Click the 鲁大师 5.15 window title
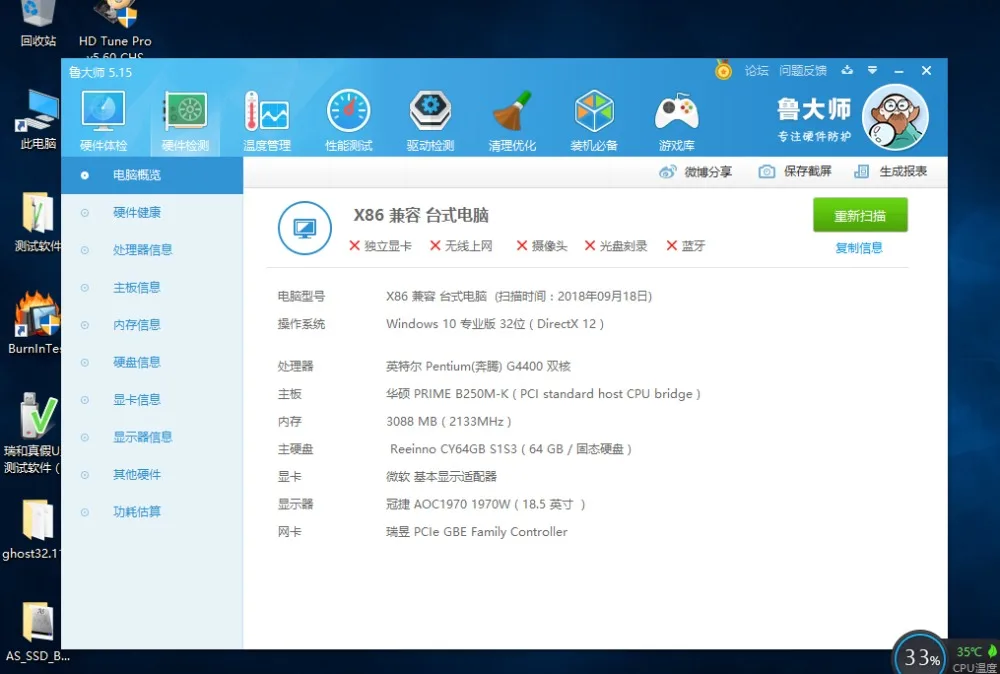 coord(100,73)
